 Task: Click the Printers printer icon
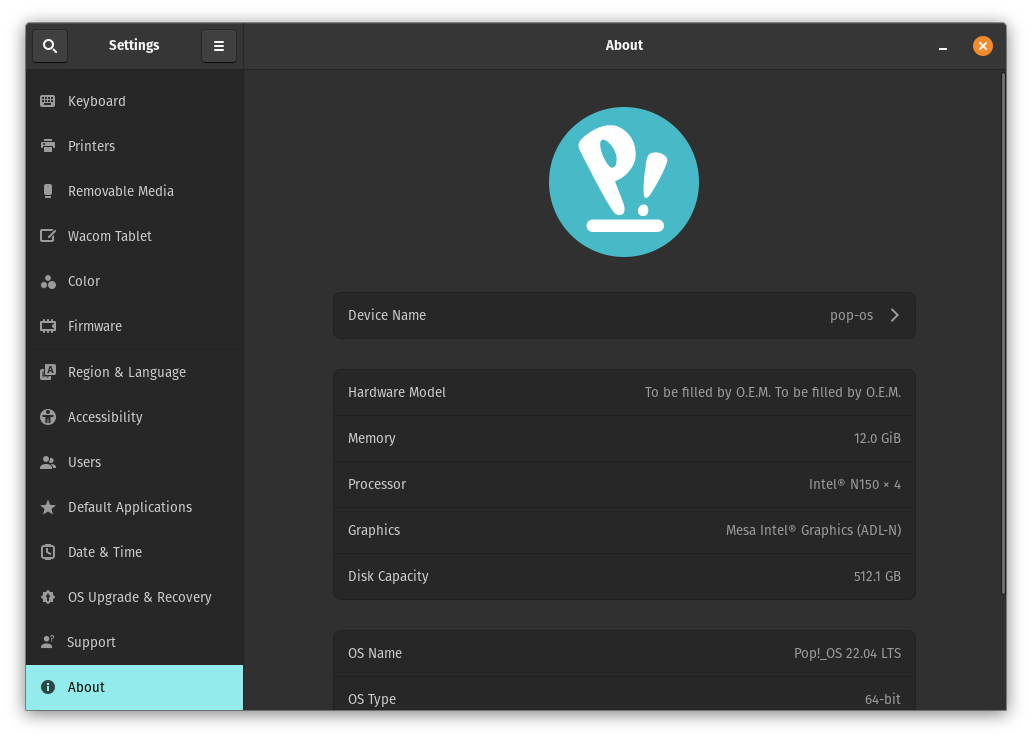point(47,145)
